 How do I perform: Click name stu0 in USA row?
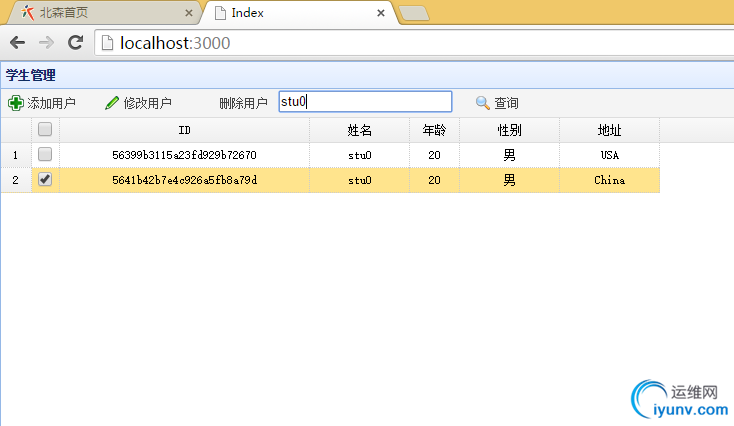pos(360,155)
